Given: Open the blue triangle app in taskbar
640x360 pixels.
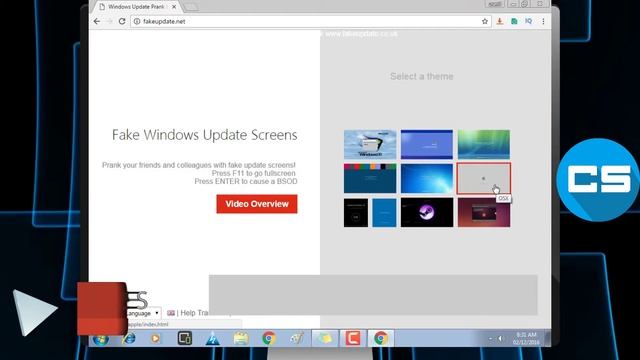Looking at the screenshot, I should 213,339.
